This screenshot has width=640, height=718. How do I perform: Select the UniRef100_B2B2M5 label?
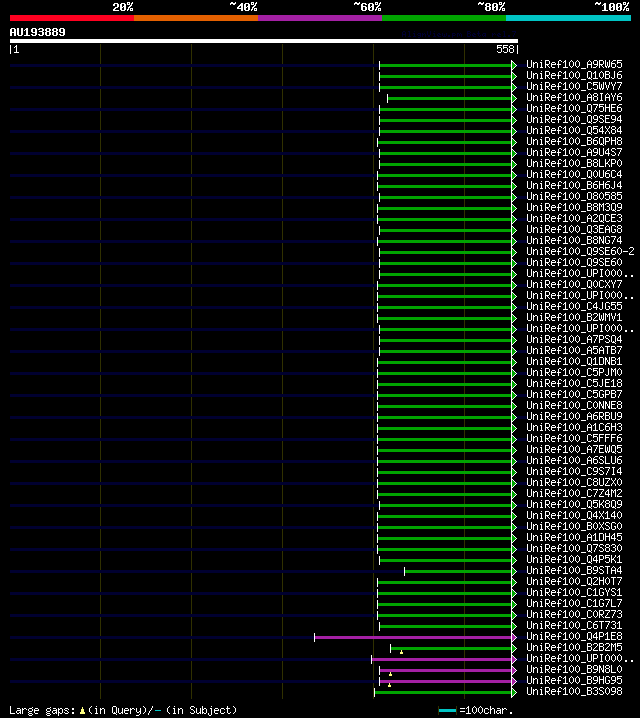click(x=574, y=647)
